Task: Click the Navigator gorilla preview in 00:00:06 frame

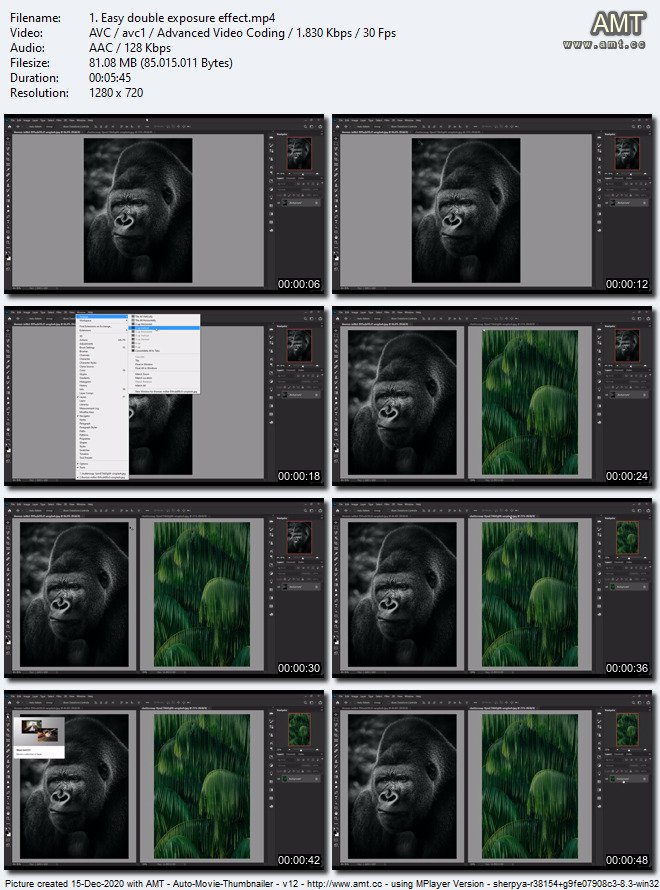Action: [x=299, y=153]
